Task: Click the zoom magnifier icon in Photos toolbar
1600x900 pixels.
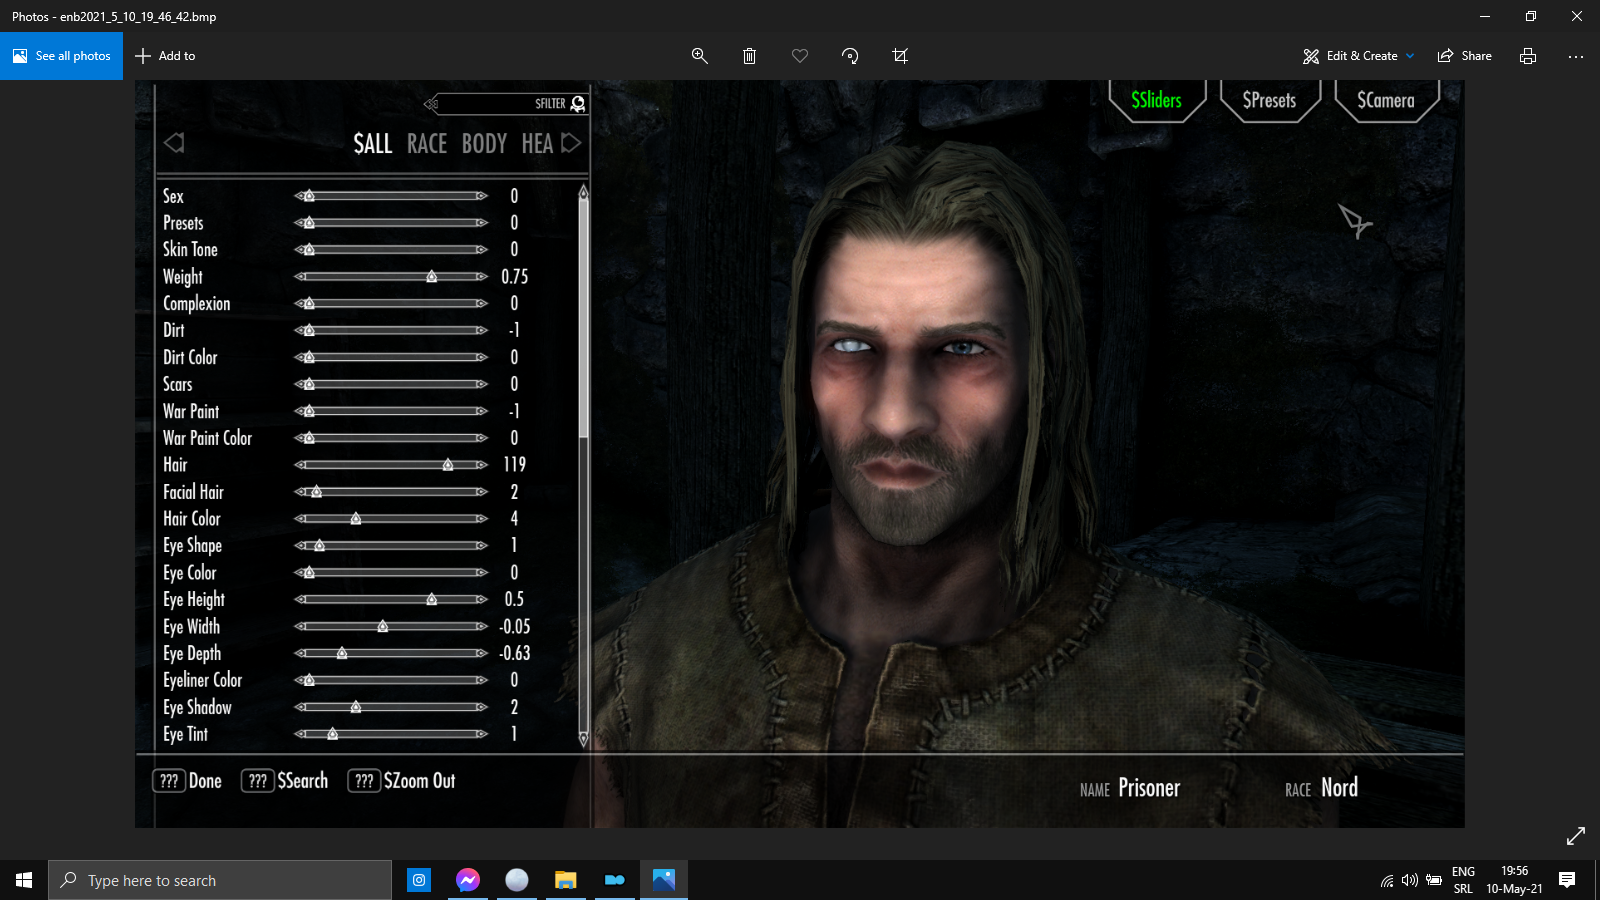Action: (700, 56)
